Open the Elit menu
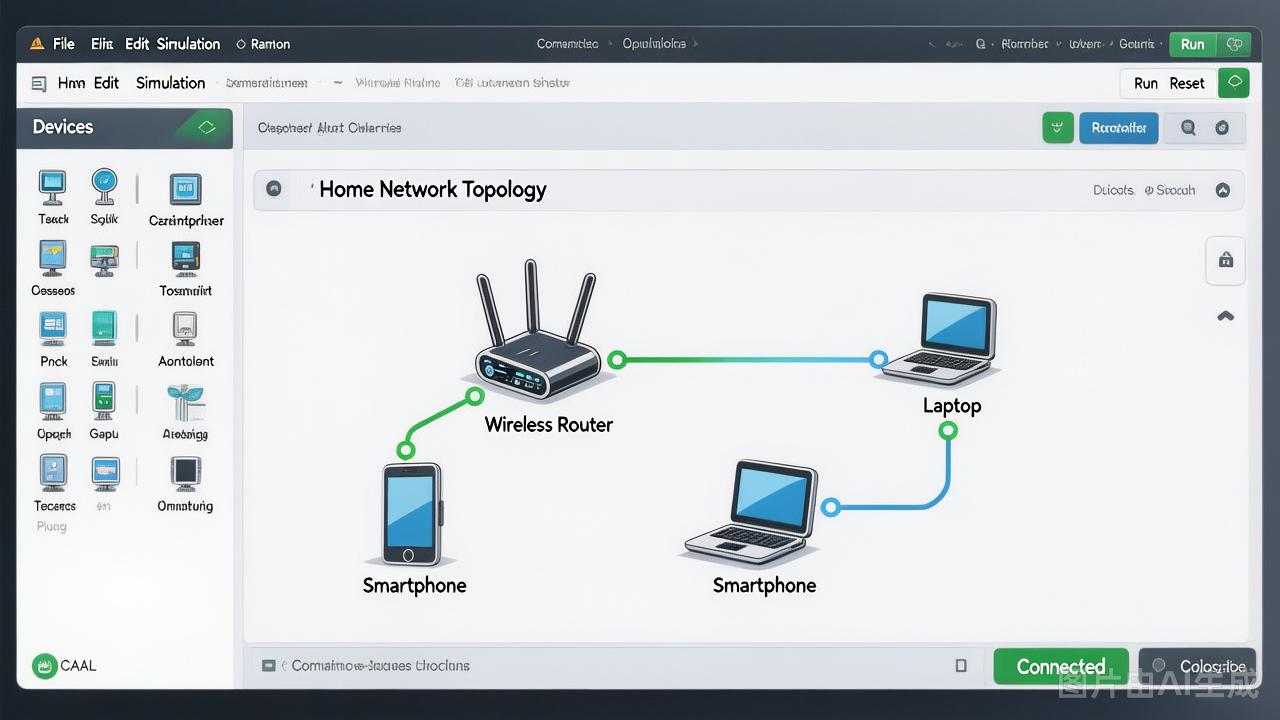This screenshot has width=1280, height=720. 102,44
